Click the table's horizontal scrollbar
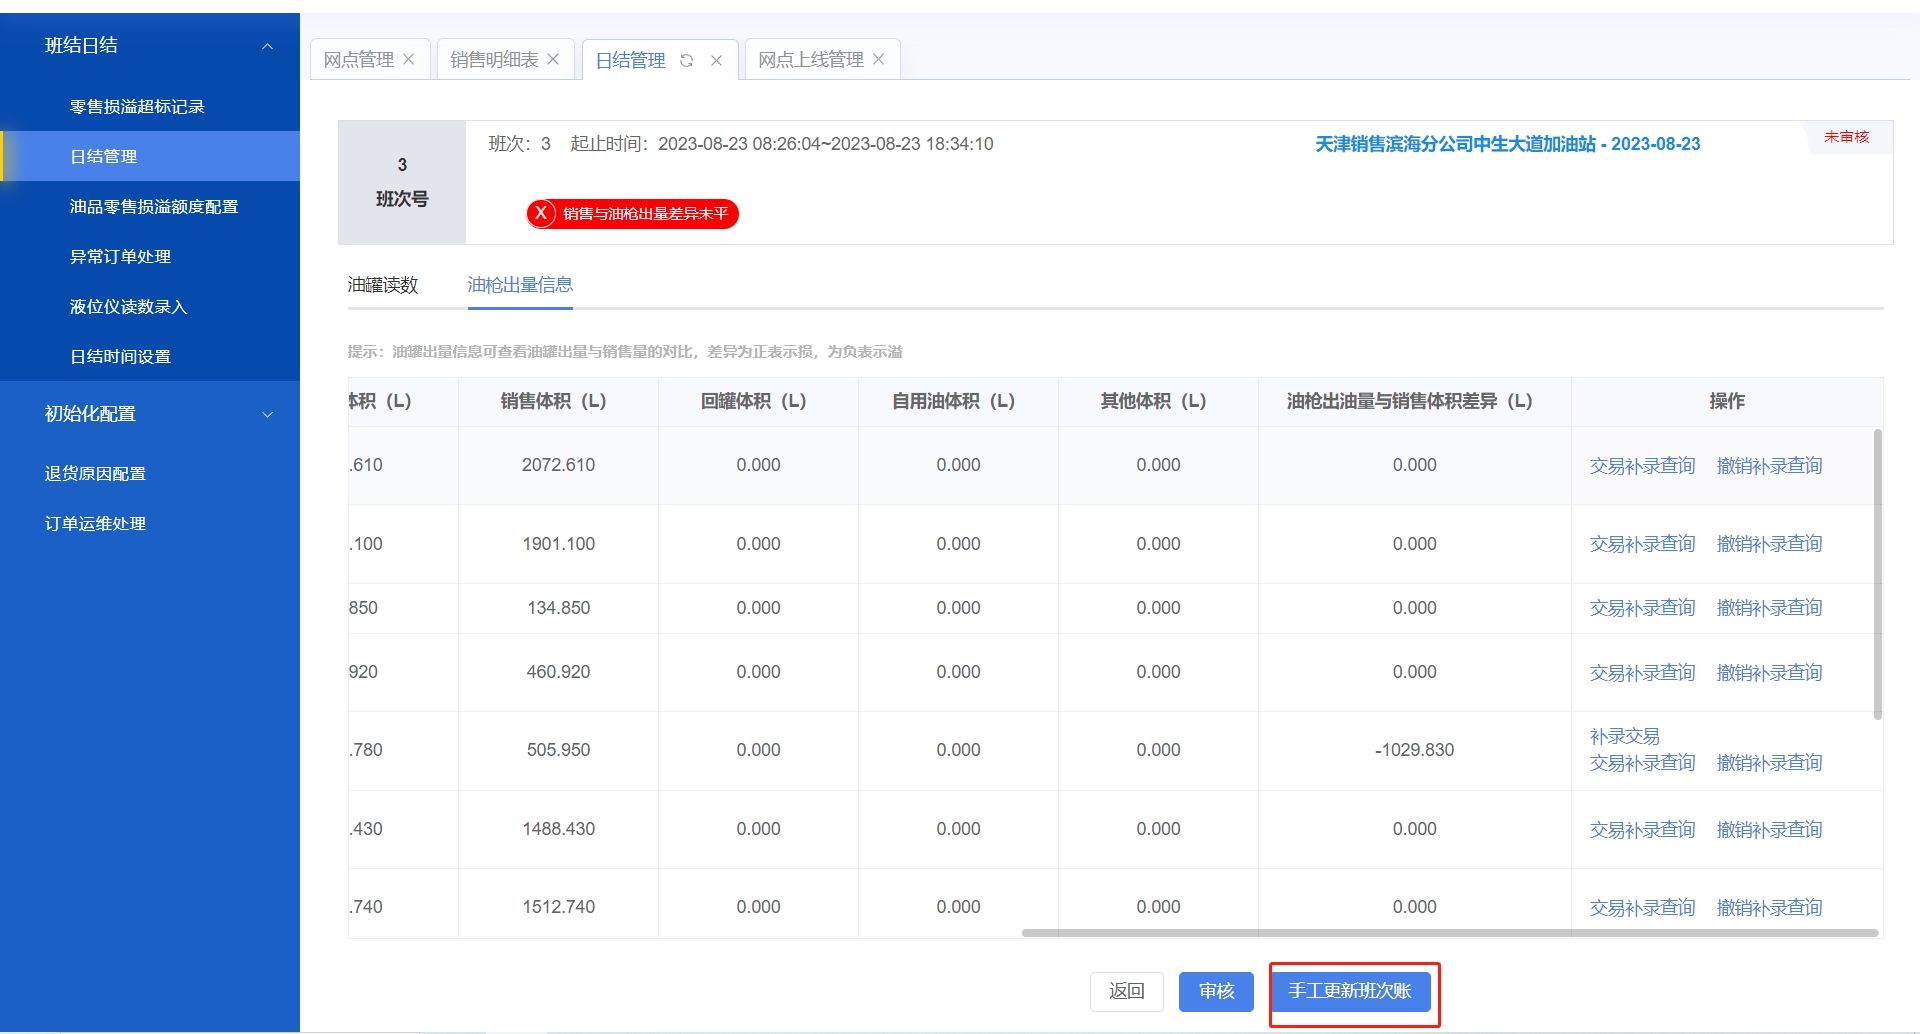This screenshot has height=1034, width=1920. [x=1450, y=933]
